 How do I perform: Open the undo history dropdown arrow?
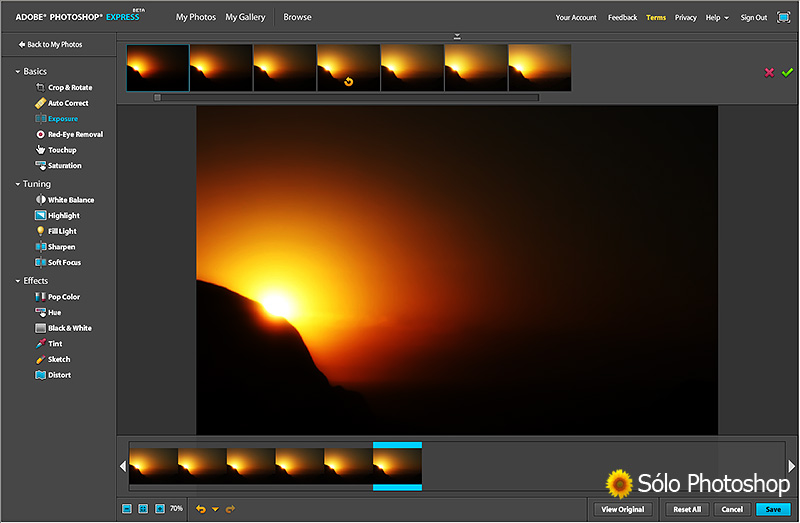click(215, 510)
